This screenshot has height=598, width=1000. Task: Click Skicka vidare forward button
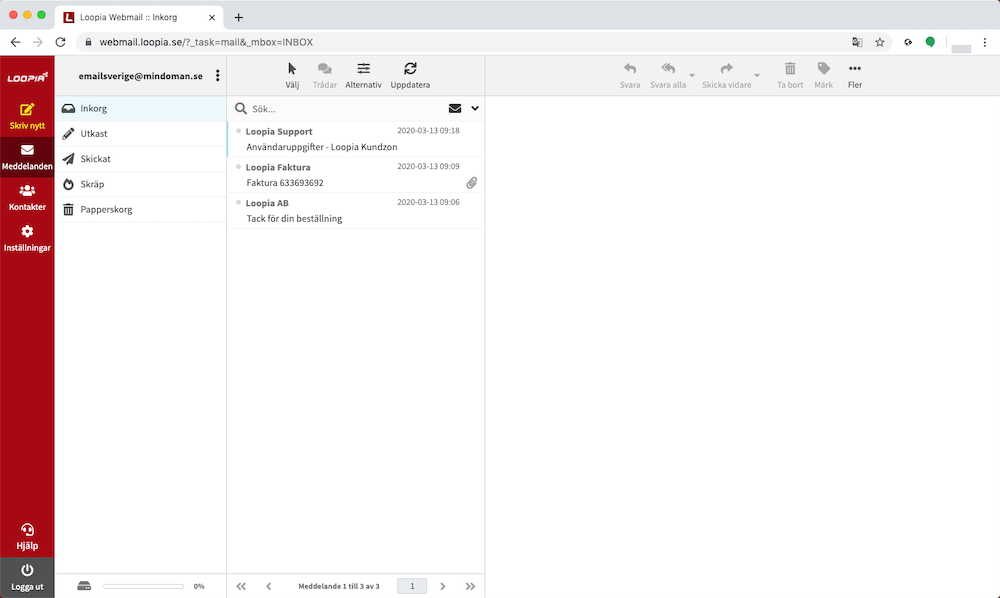point(726,75)
